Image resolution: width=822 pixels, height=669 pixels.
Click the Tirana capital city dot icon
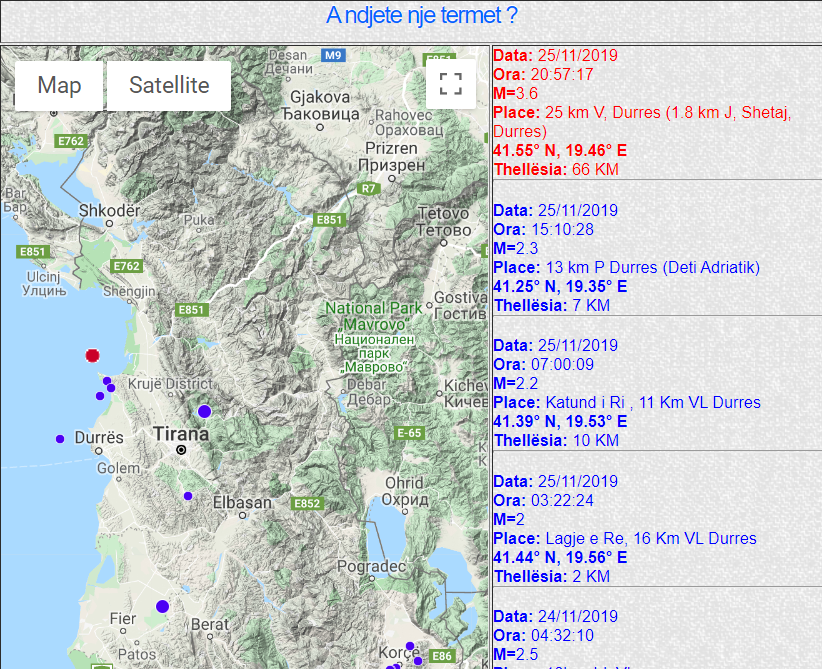click(x=181, y=450)
